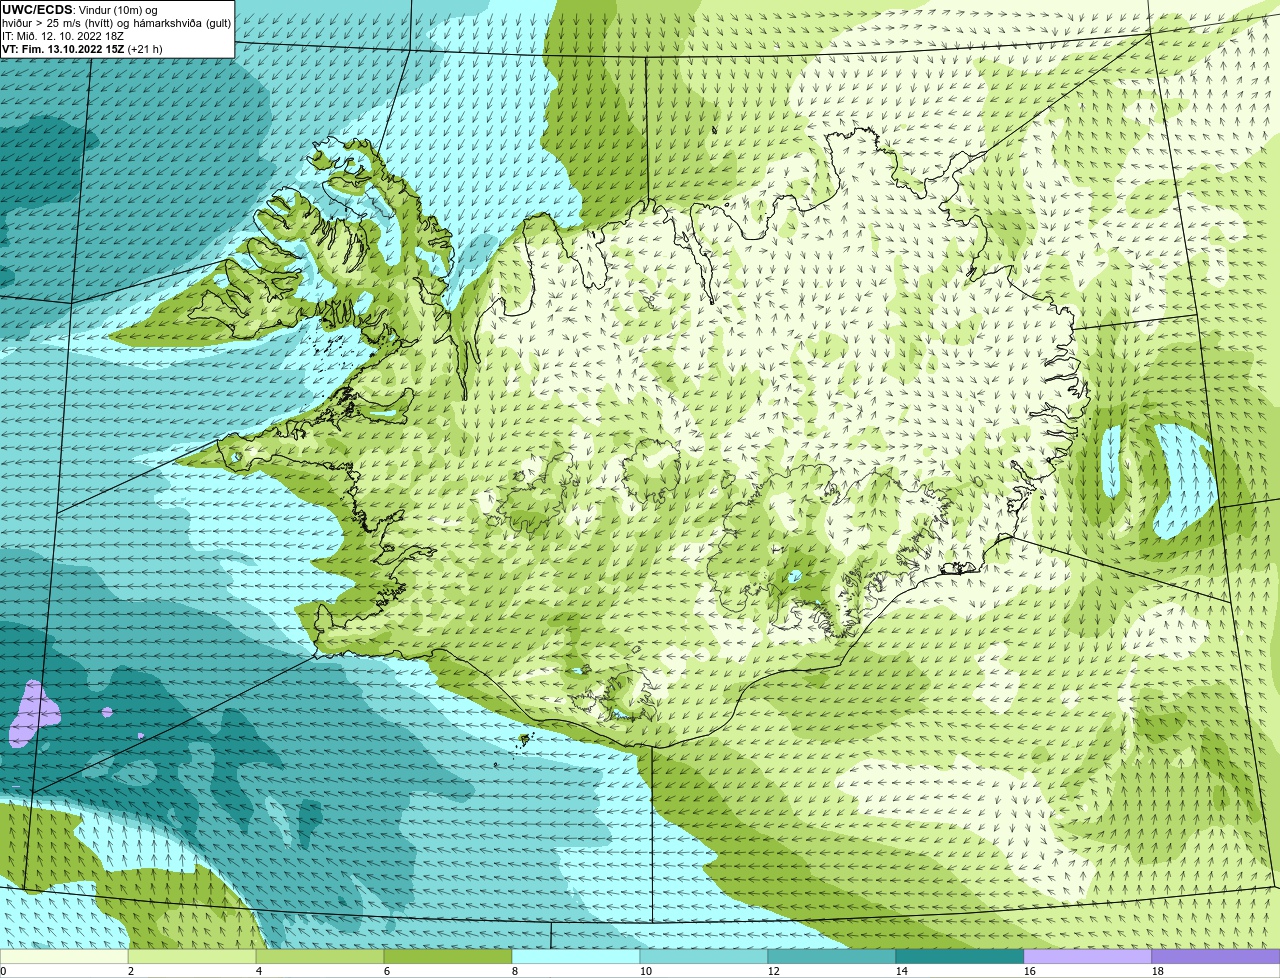Click the 10–12 m/s turquoise legend swatch
Viewport: 1280px width, 978px height.
(704, 956)
